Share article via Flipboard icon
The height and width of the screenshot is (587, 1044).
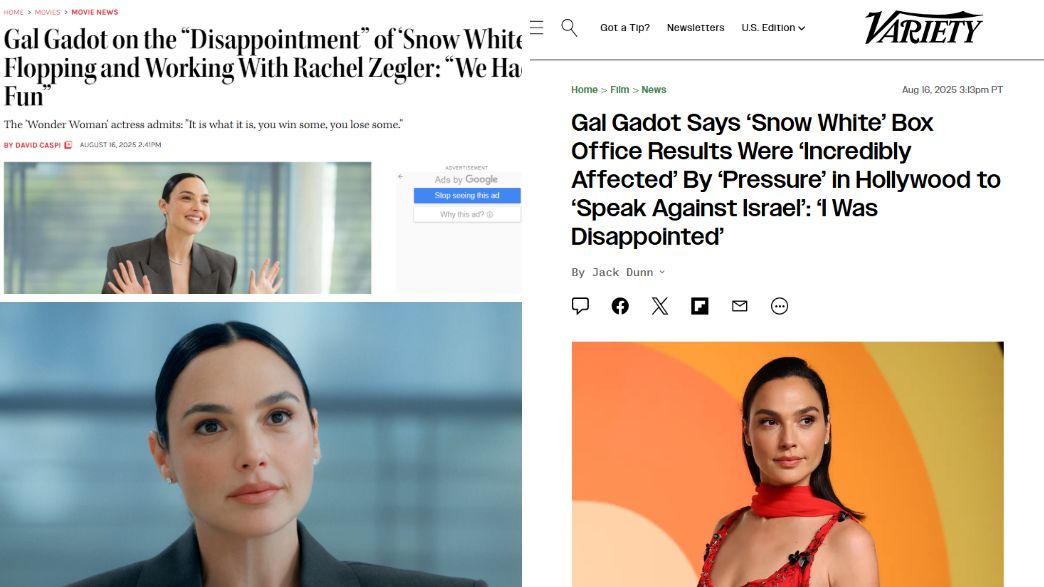click(700, 306)
